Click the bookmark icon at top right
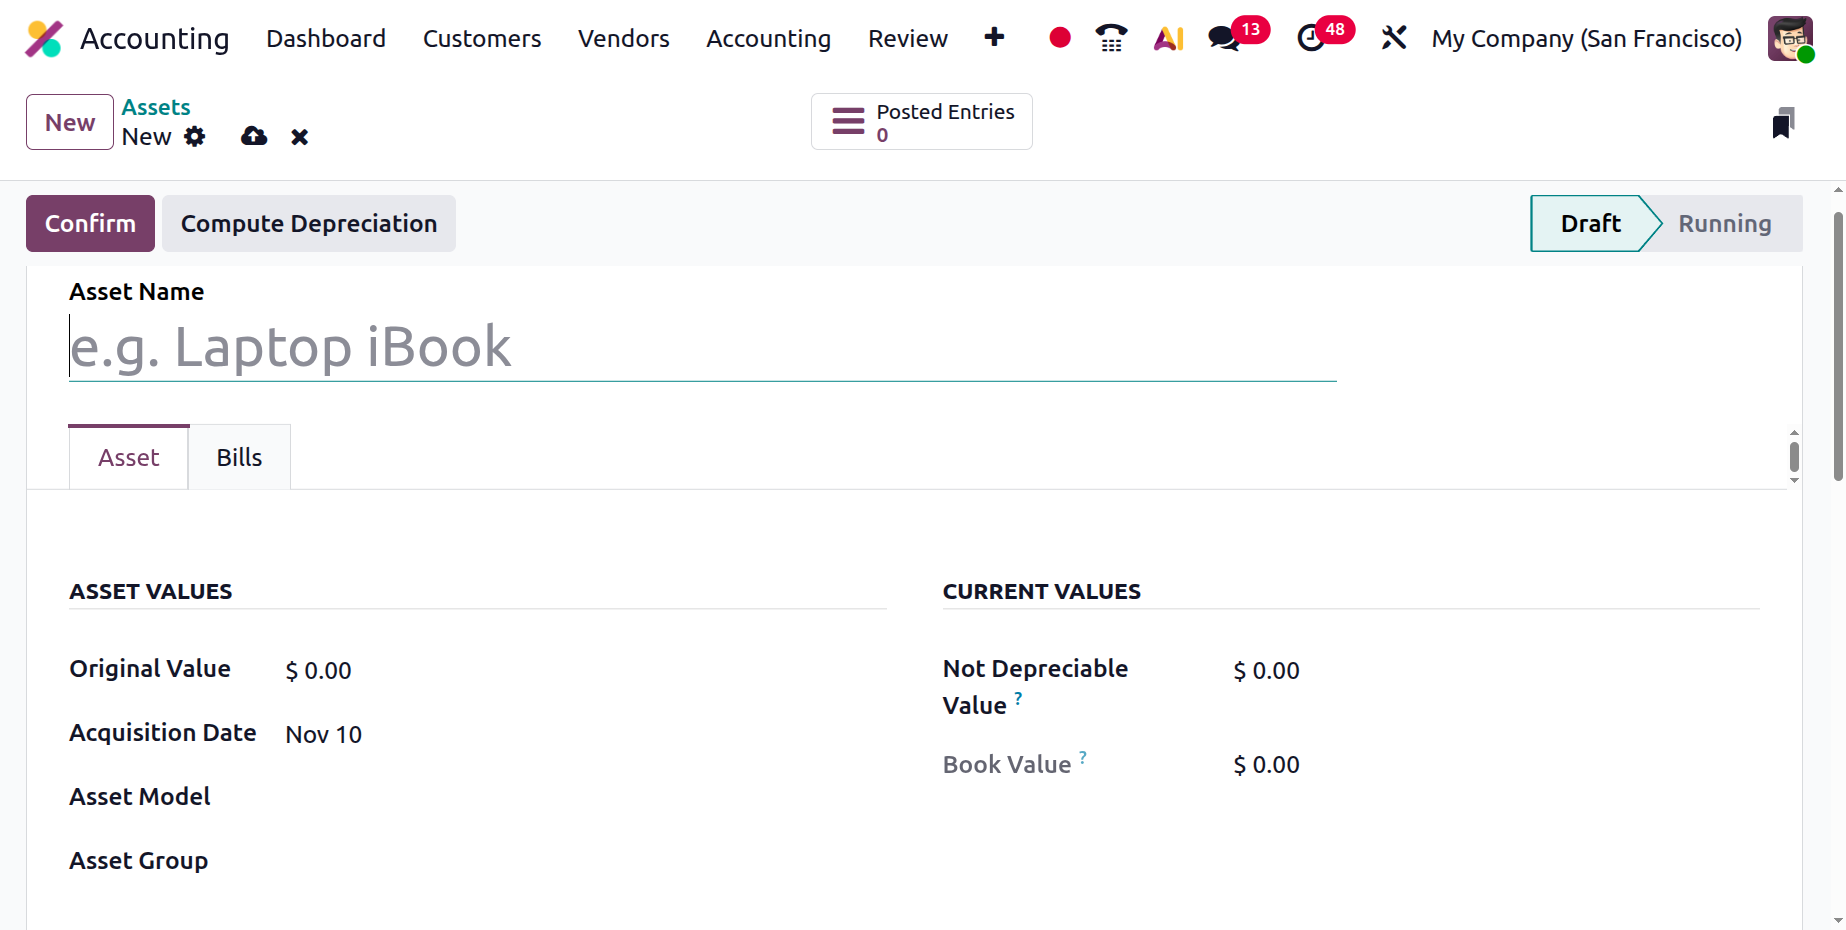Image resolution: width=1846 pixels, height=930 pixels. tap(1782, 123)
